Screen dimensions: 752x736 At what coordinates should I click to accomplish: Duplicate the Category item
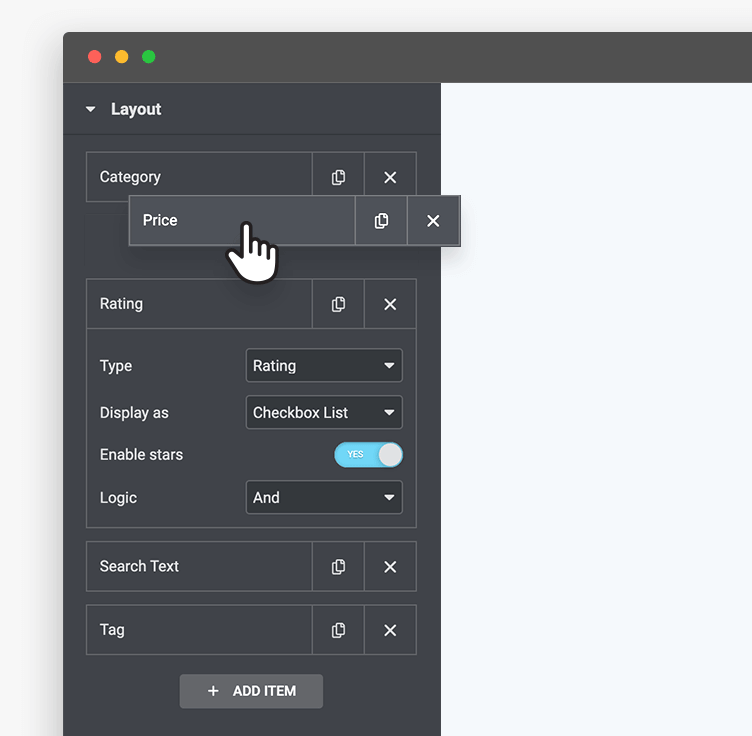pos(338,177)
